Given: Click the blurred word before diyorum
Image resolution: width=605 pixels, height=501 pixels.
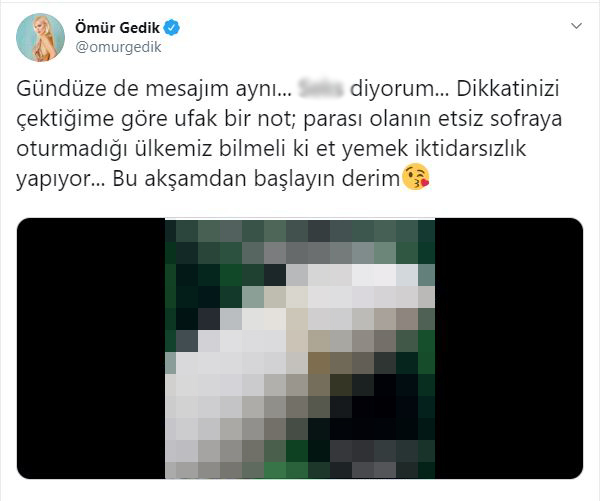Looking at the screenshot, I should [321, 88].
